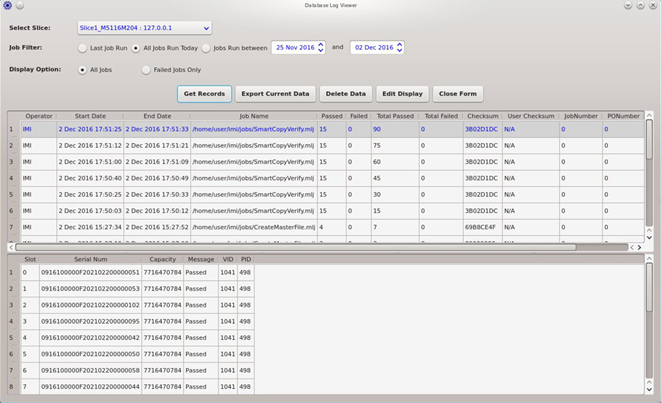Click Export Current Data button
This screenshot has width=661, height=403.
pos(275,94)
